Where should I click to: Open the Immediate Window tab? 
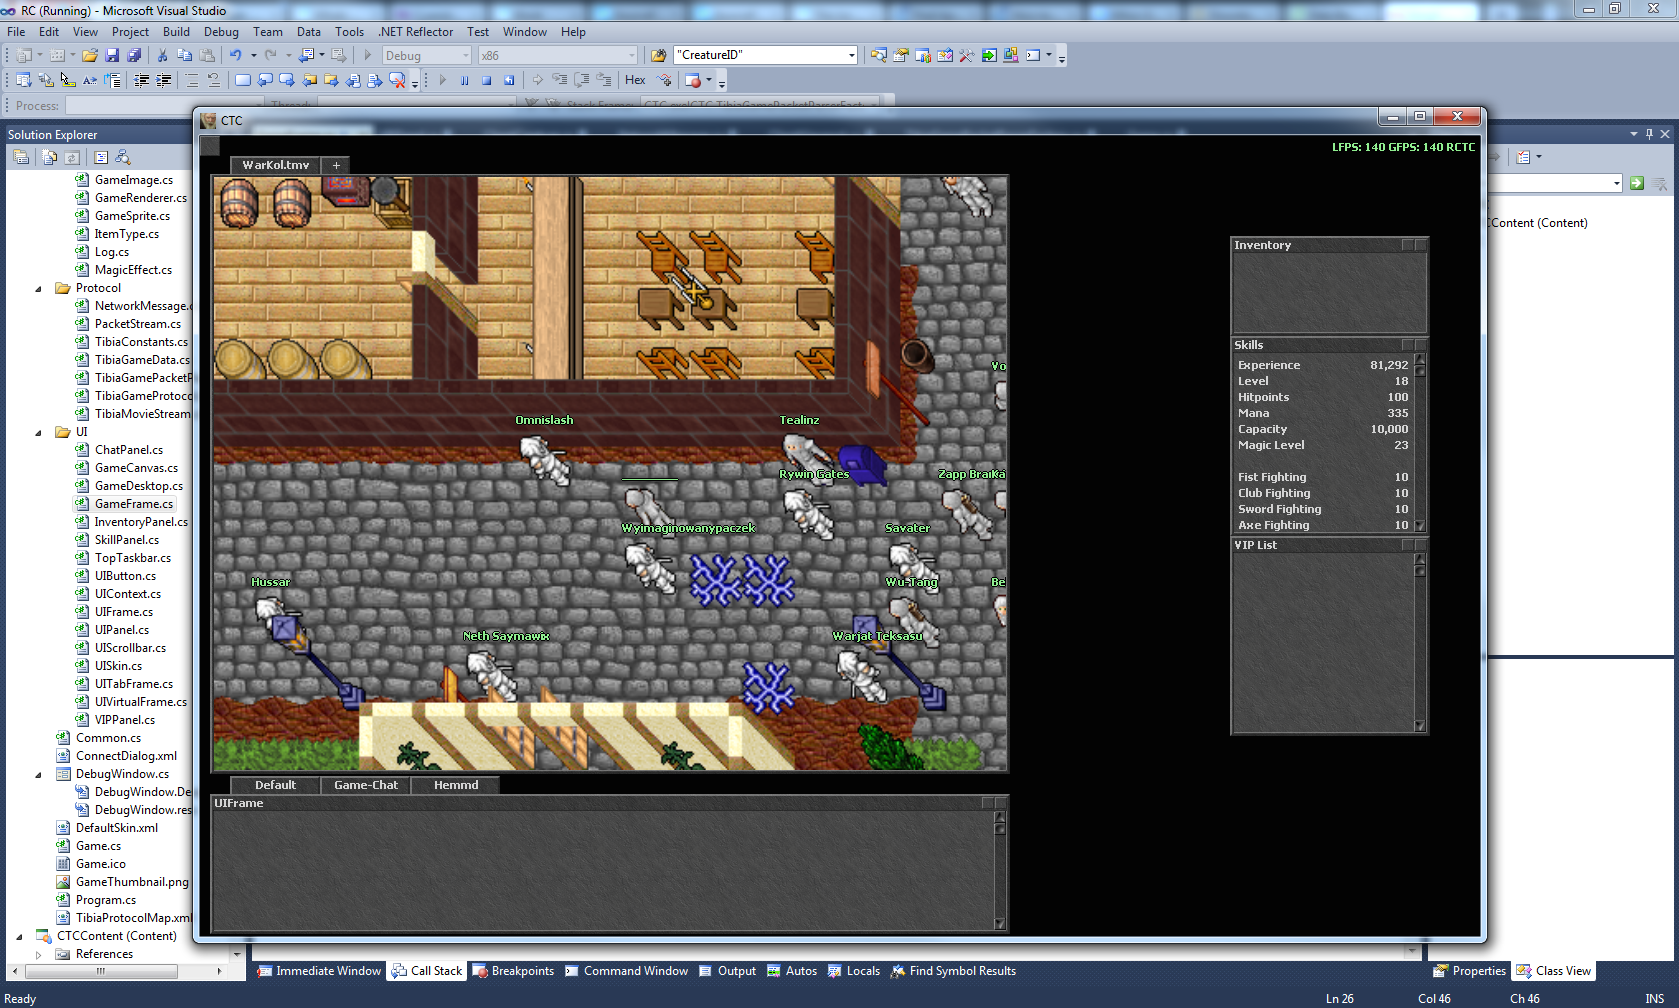pyautogui.click(x=319, y=971)
